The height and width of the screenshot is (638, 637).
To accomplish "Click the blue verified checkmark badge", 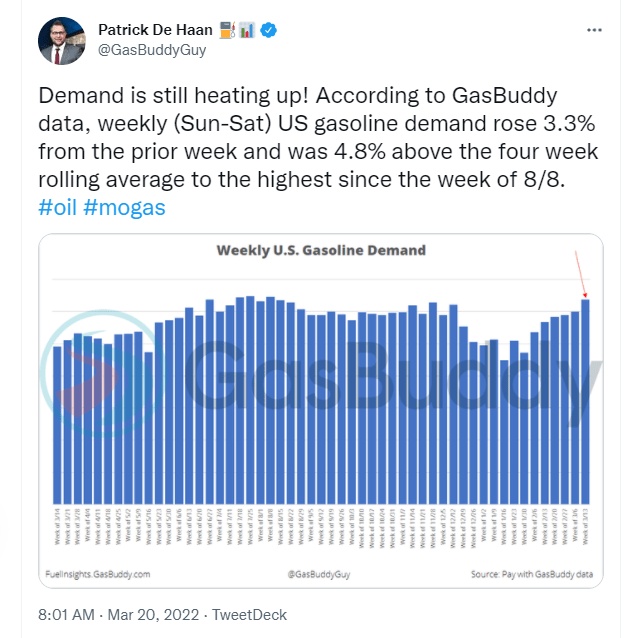I will [269, 30].
